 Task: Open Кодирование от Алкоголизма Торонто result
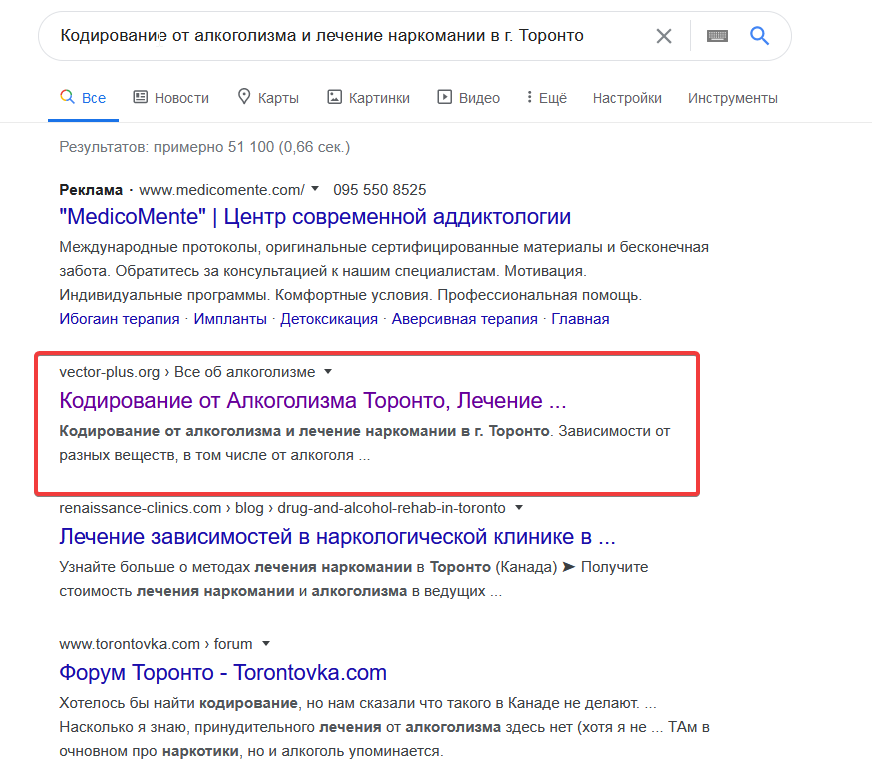313,400
